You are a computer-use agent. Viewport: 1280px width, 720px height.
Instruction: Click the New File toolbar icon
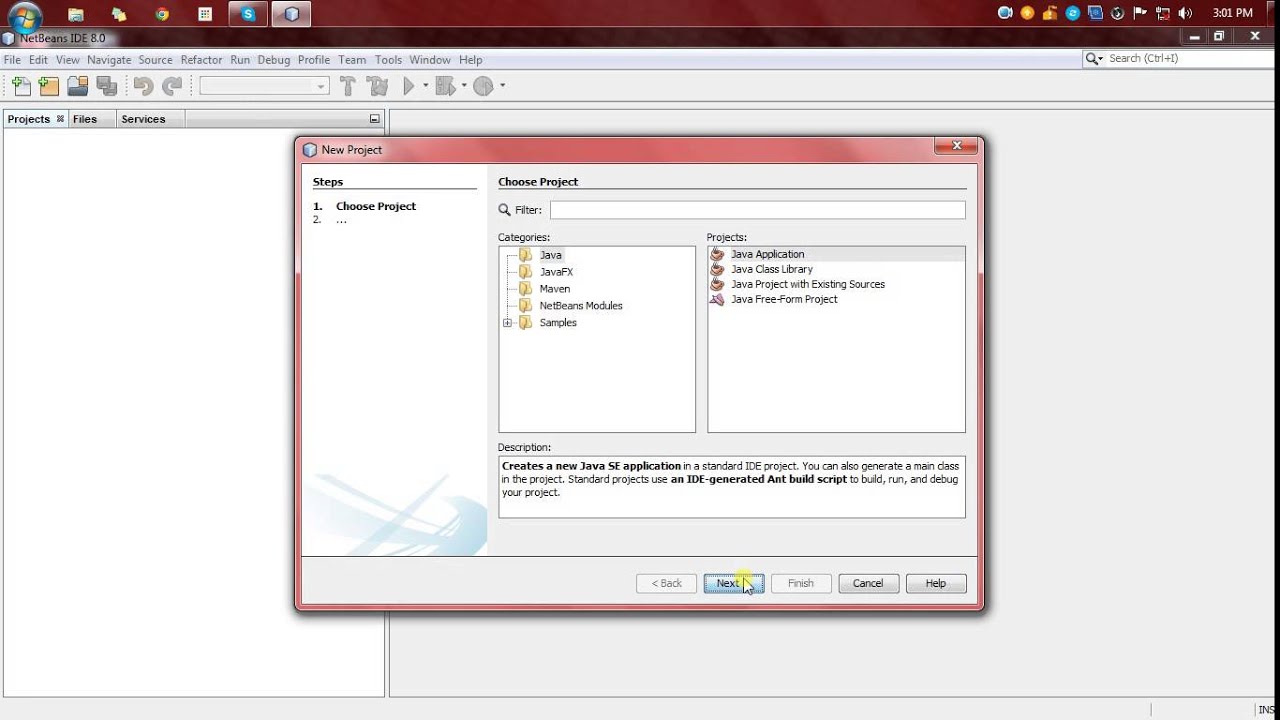(x=20, y=86)
